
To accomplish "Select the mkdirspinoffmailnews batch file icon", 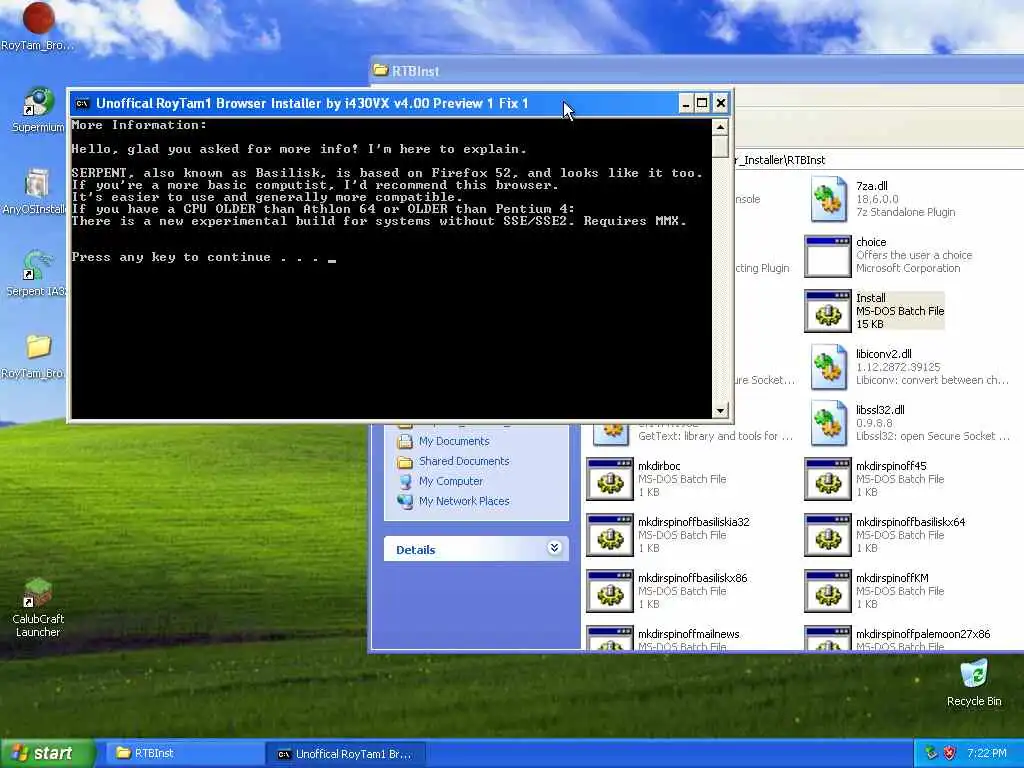I will click(x=610, y=639).
